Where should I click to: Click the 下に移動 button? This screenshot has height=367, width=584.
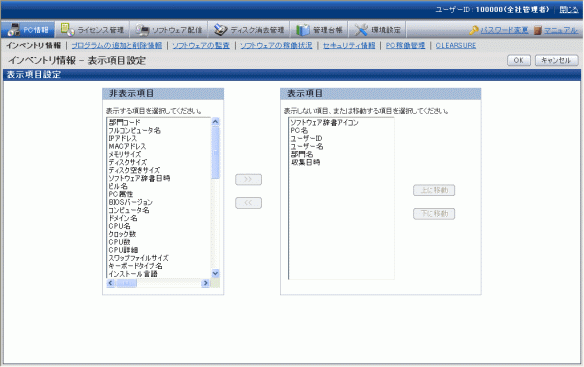pyautogui.click(x=434, y=214)
